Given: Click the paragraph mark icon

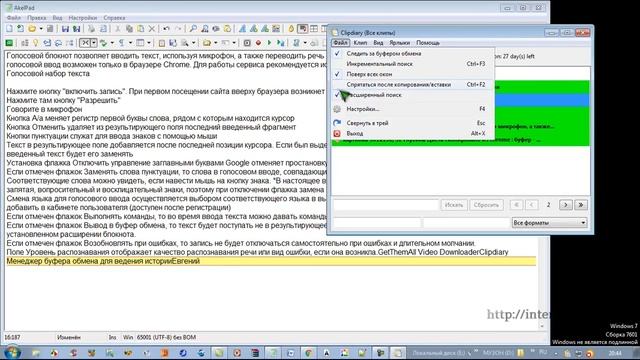Looking at the screenshot, I should tap(122, 43).
